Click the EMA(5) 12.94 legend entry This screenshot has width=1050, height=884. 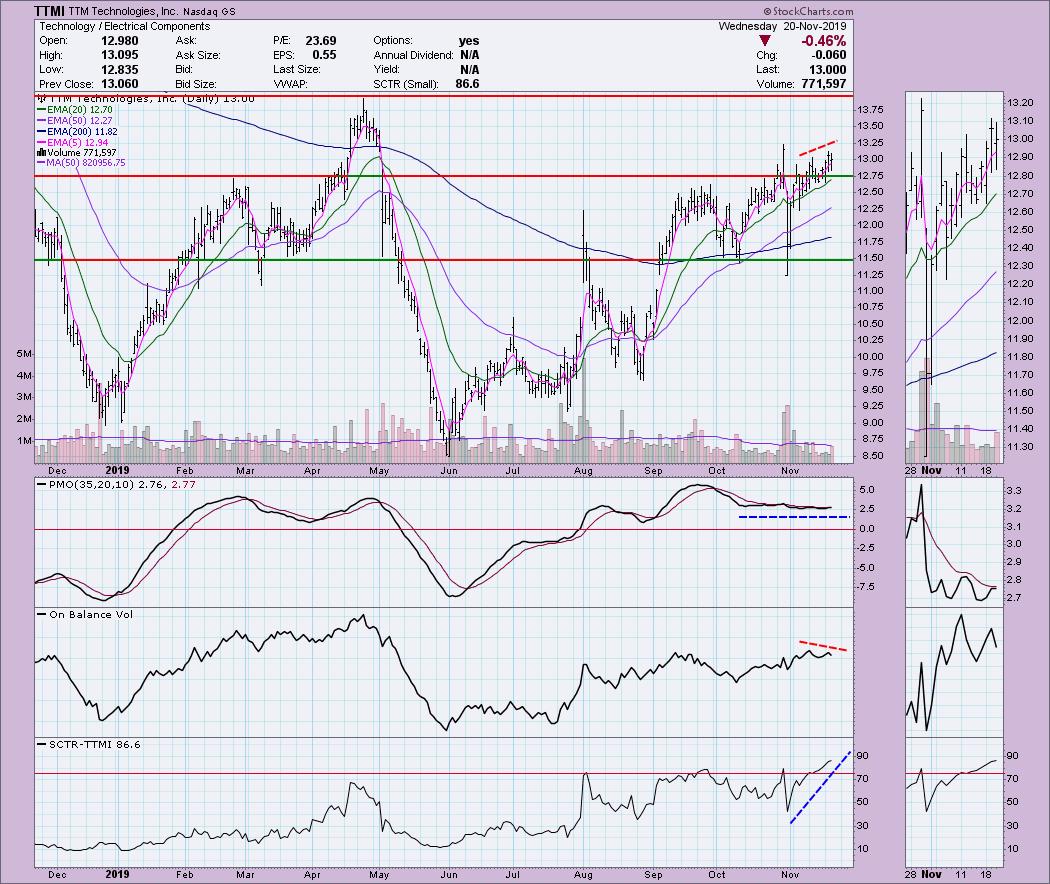pyautogui.click(x=72, y=143)
